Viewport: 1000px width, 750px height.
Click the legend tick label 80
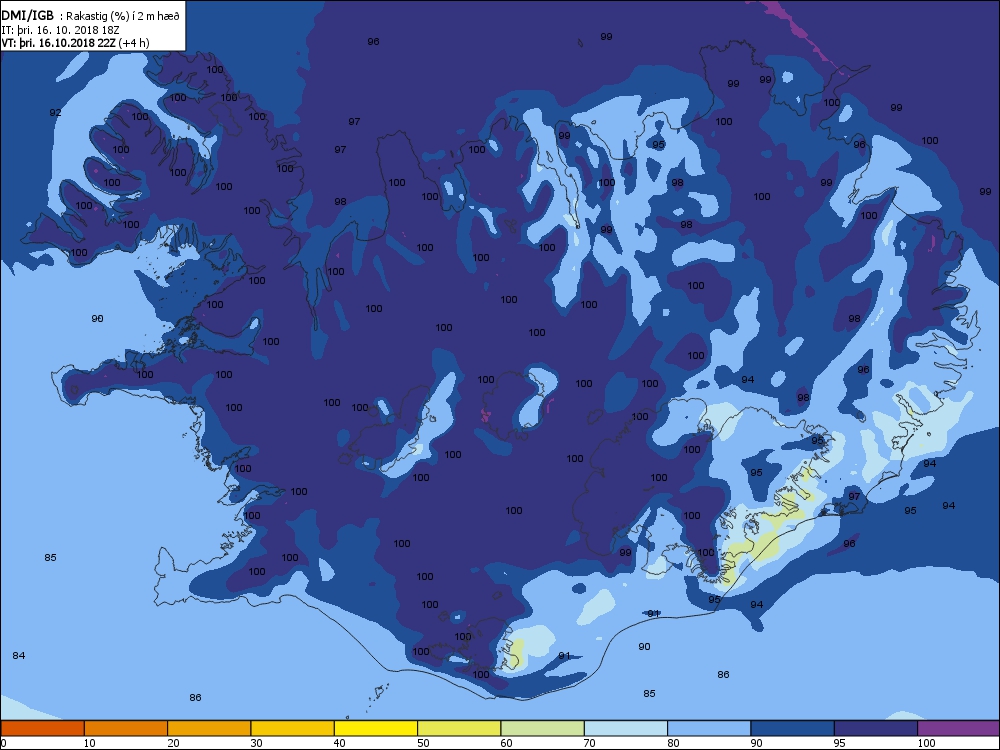(673, 743)
